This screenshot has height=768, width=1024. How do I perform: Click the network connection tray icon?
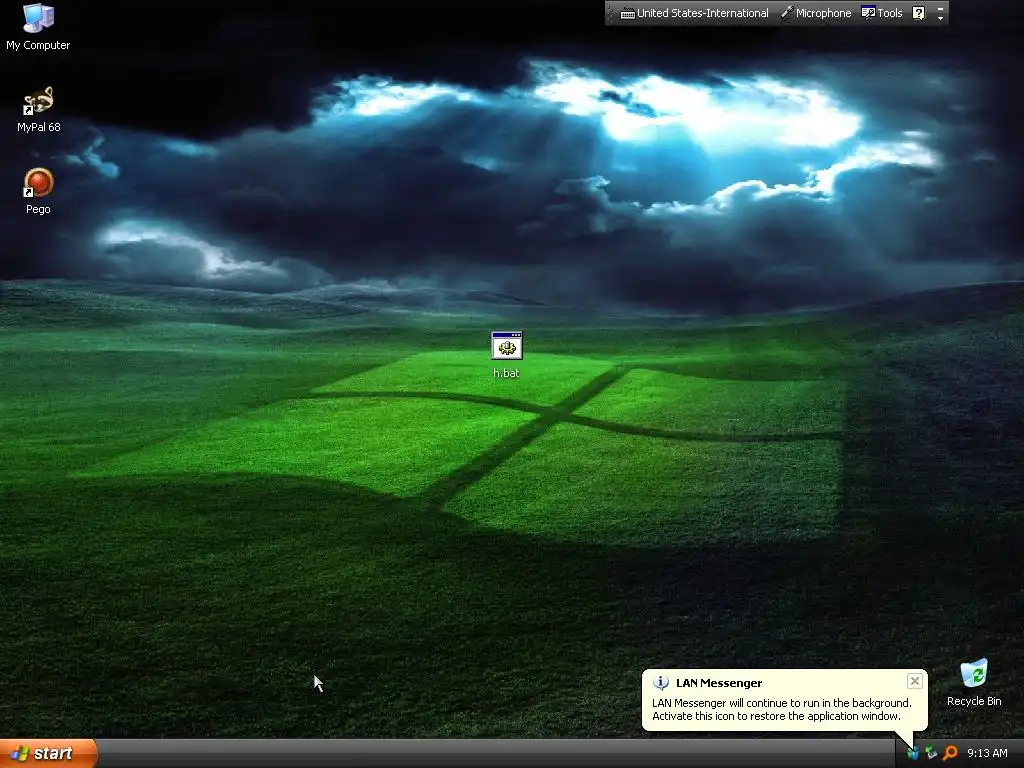pos(931,753)
